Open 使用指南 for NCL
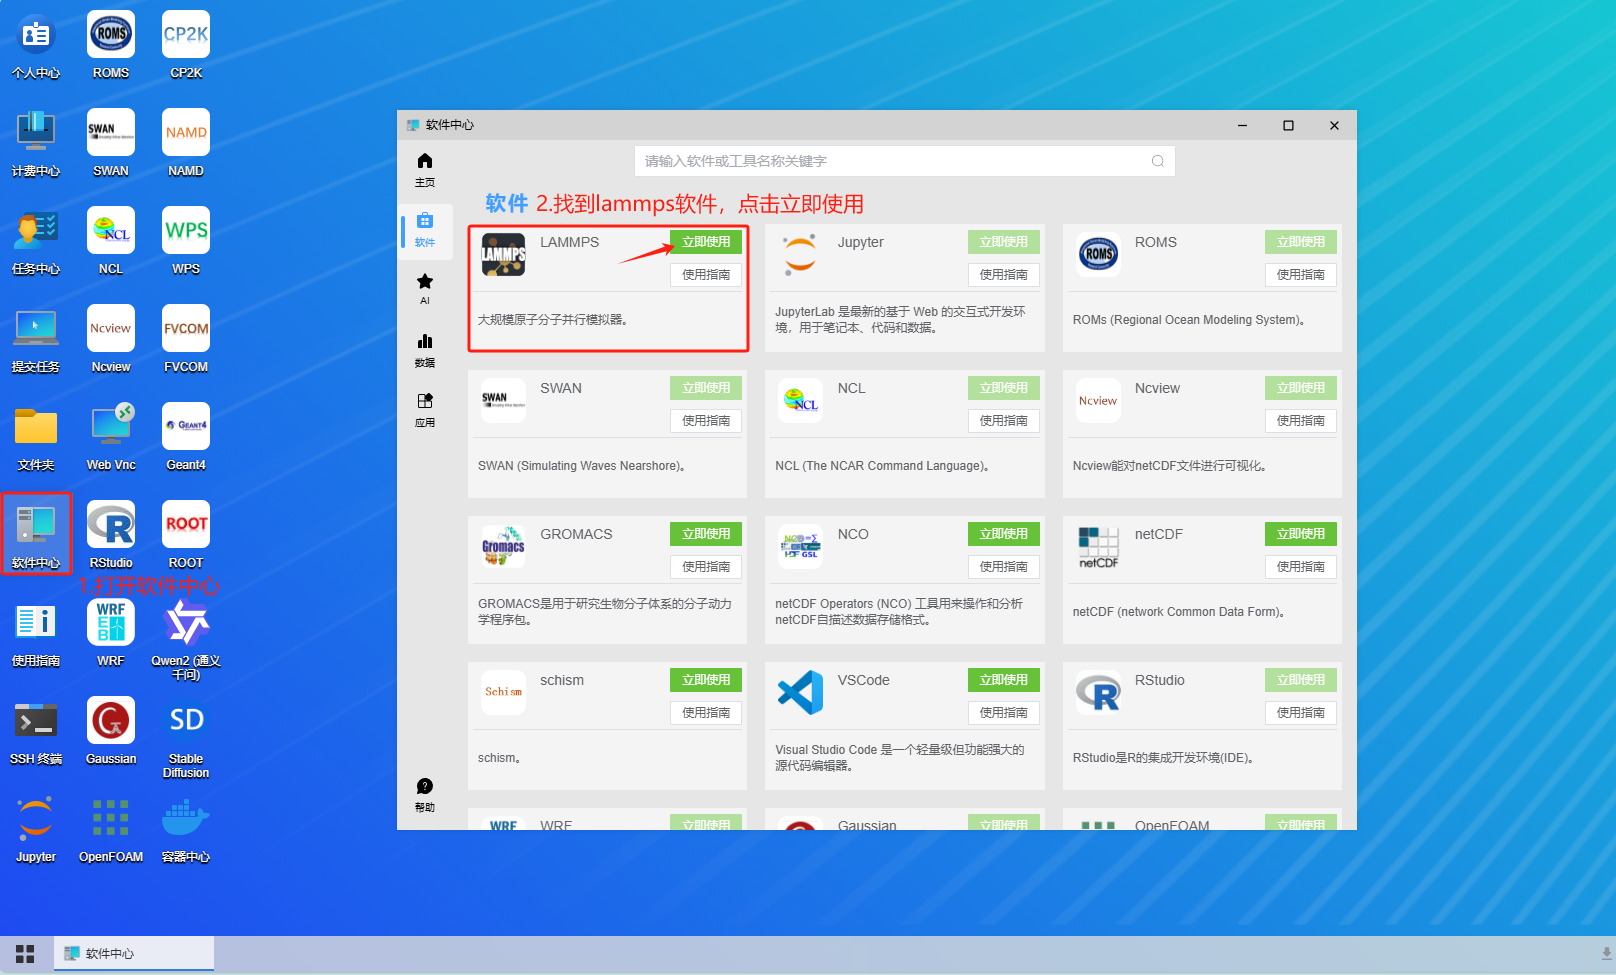Viewport: 1616px width, 975px height. pyautogui.click(x=1004, y=421)
